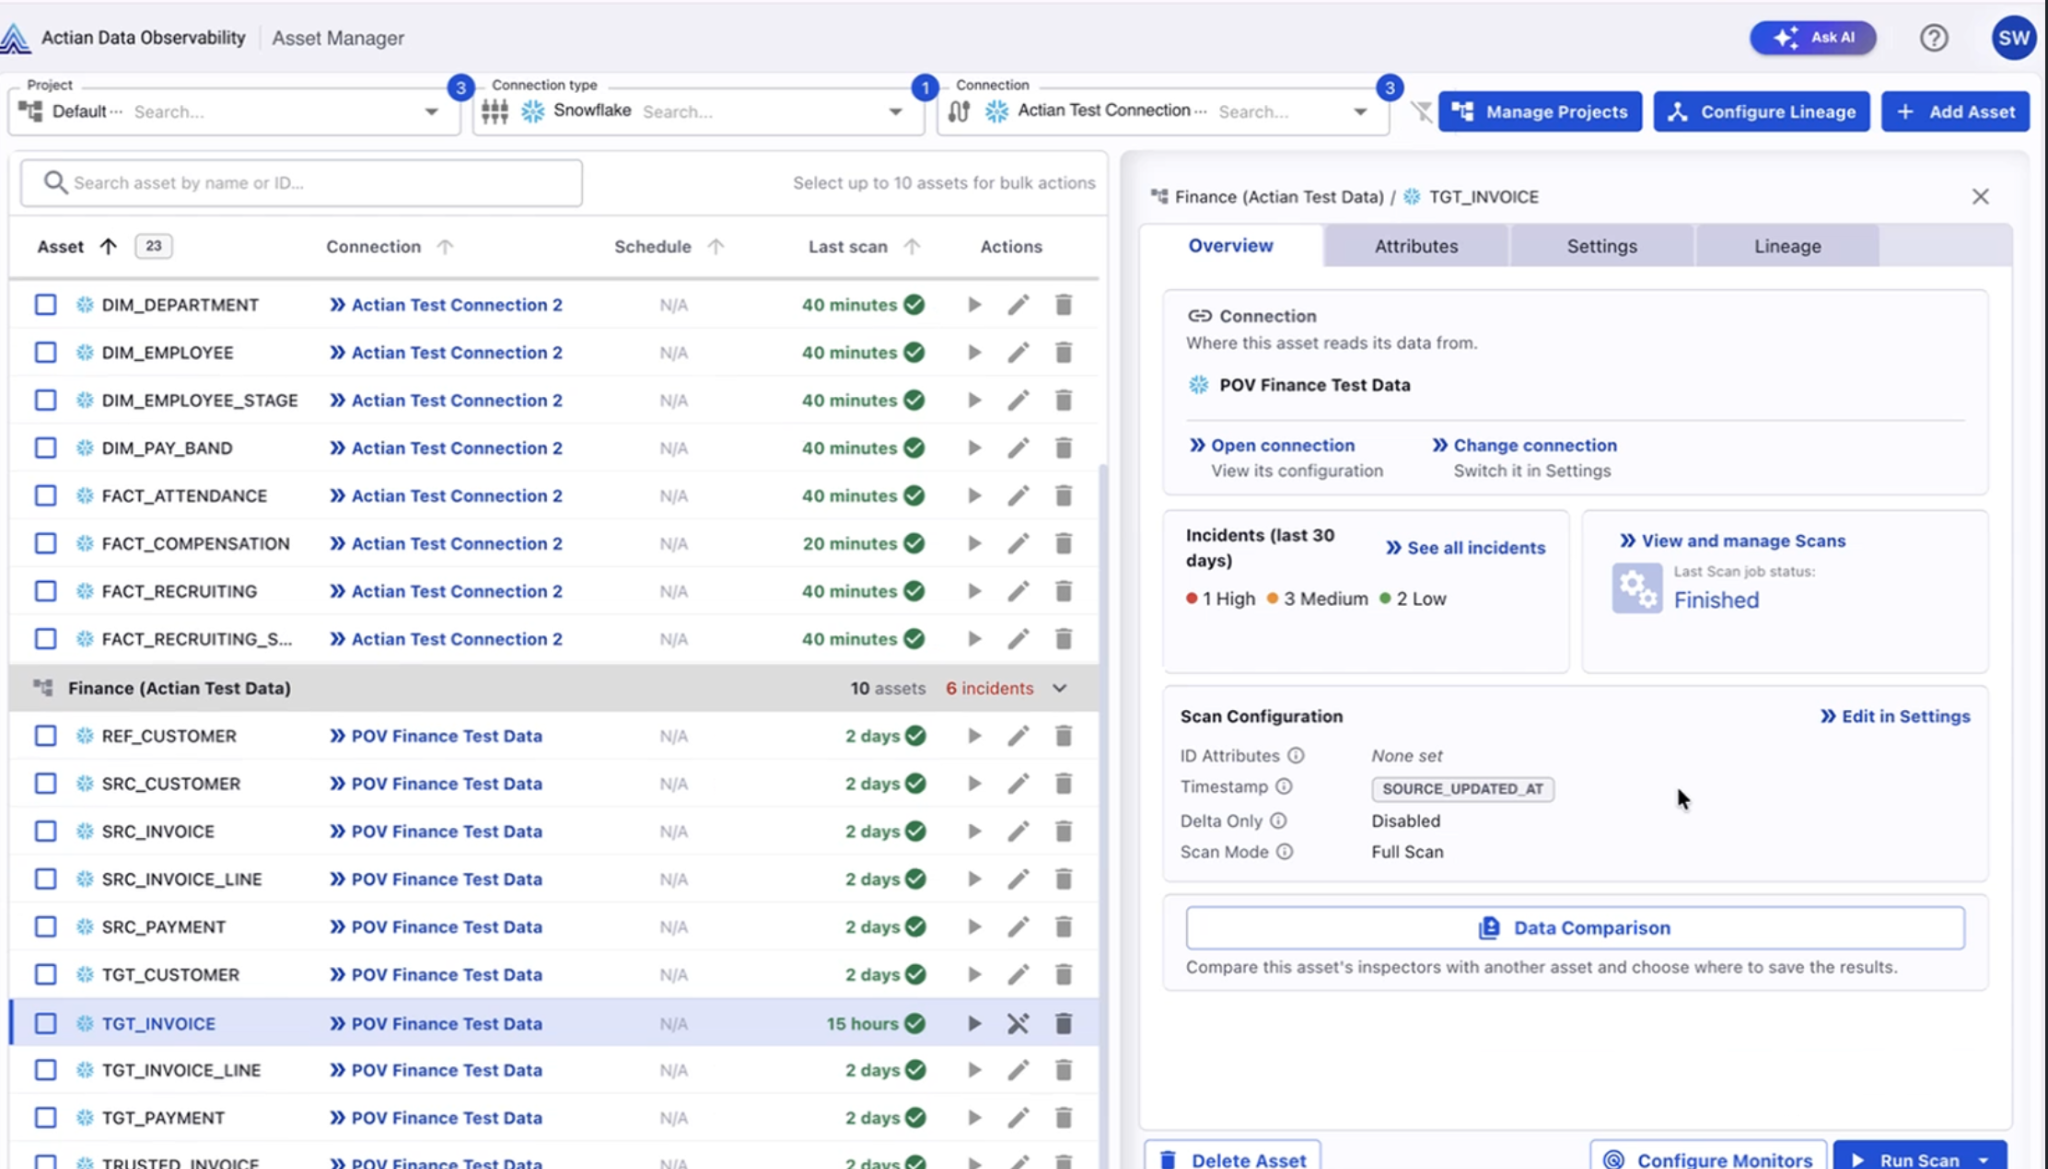The height and width of the screenshot is (1169, 2048).
Task: Run scan for DIM_DEPARTMENT row
Action: click(x=974, y=305)
